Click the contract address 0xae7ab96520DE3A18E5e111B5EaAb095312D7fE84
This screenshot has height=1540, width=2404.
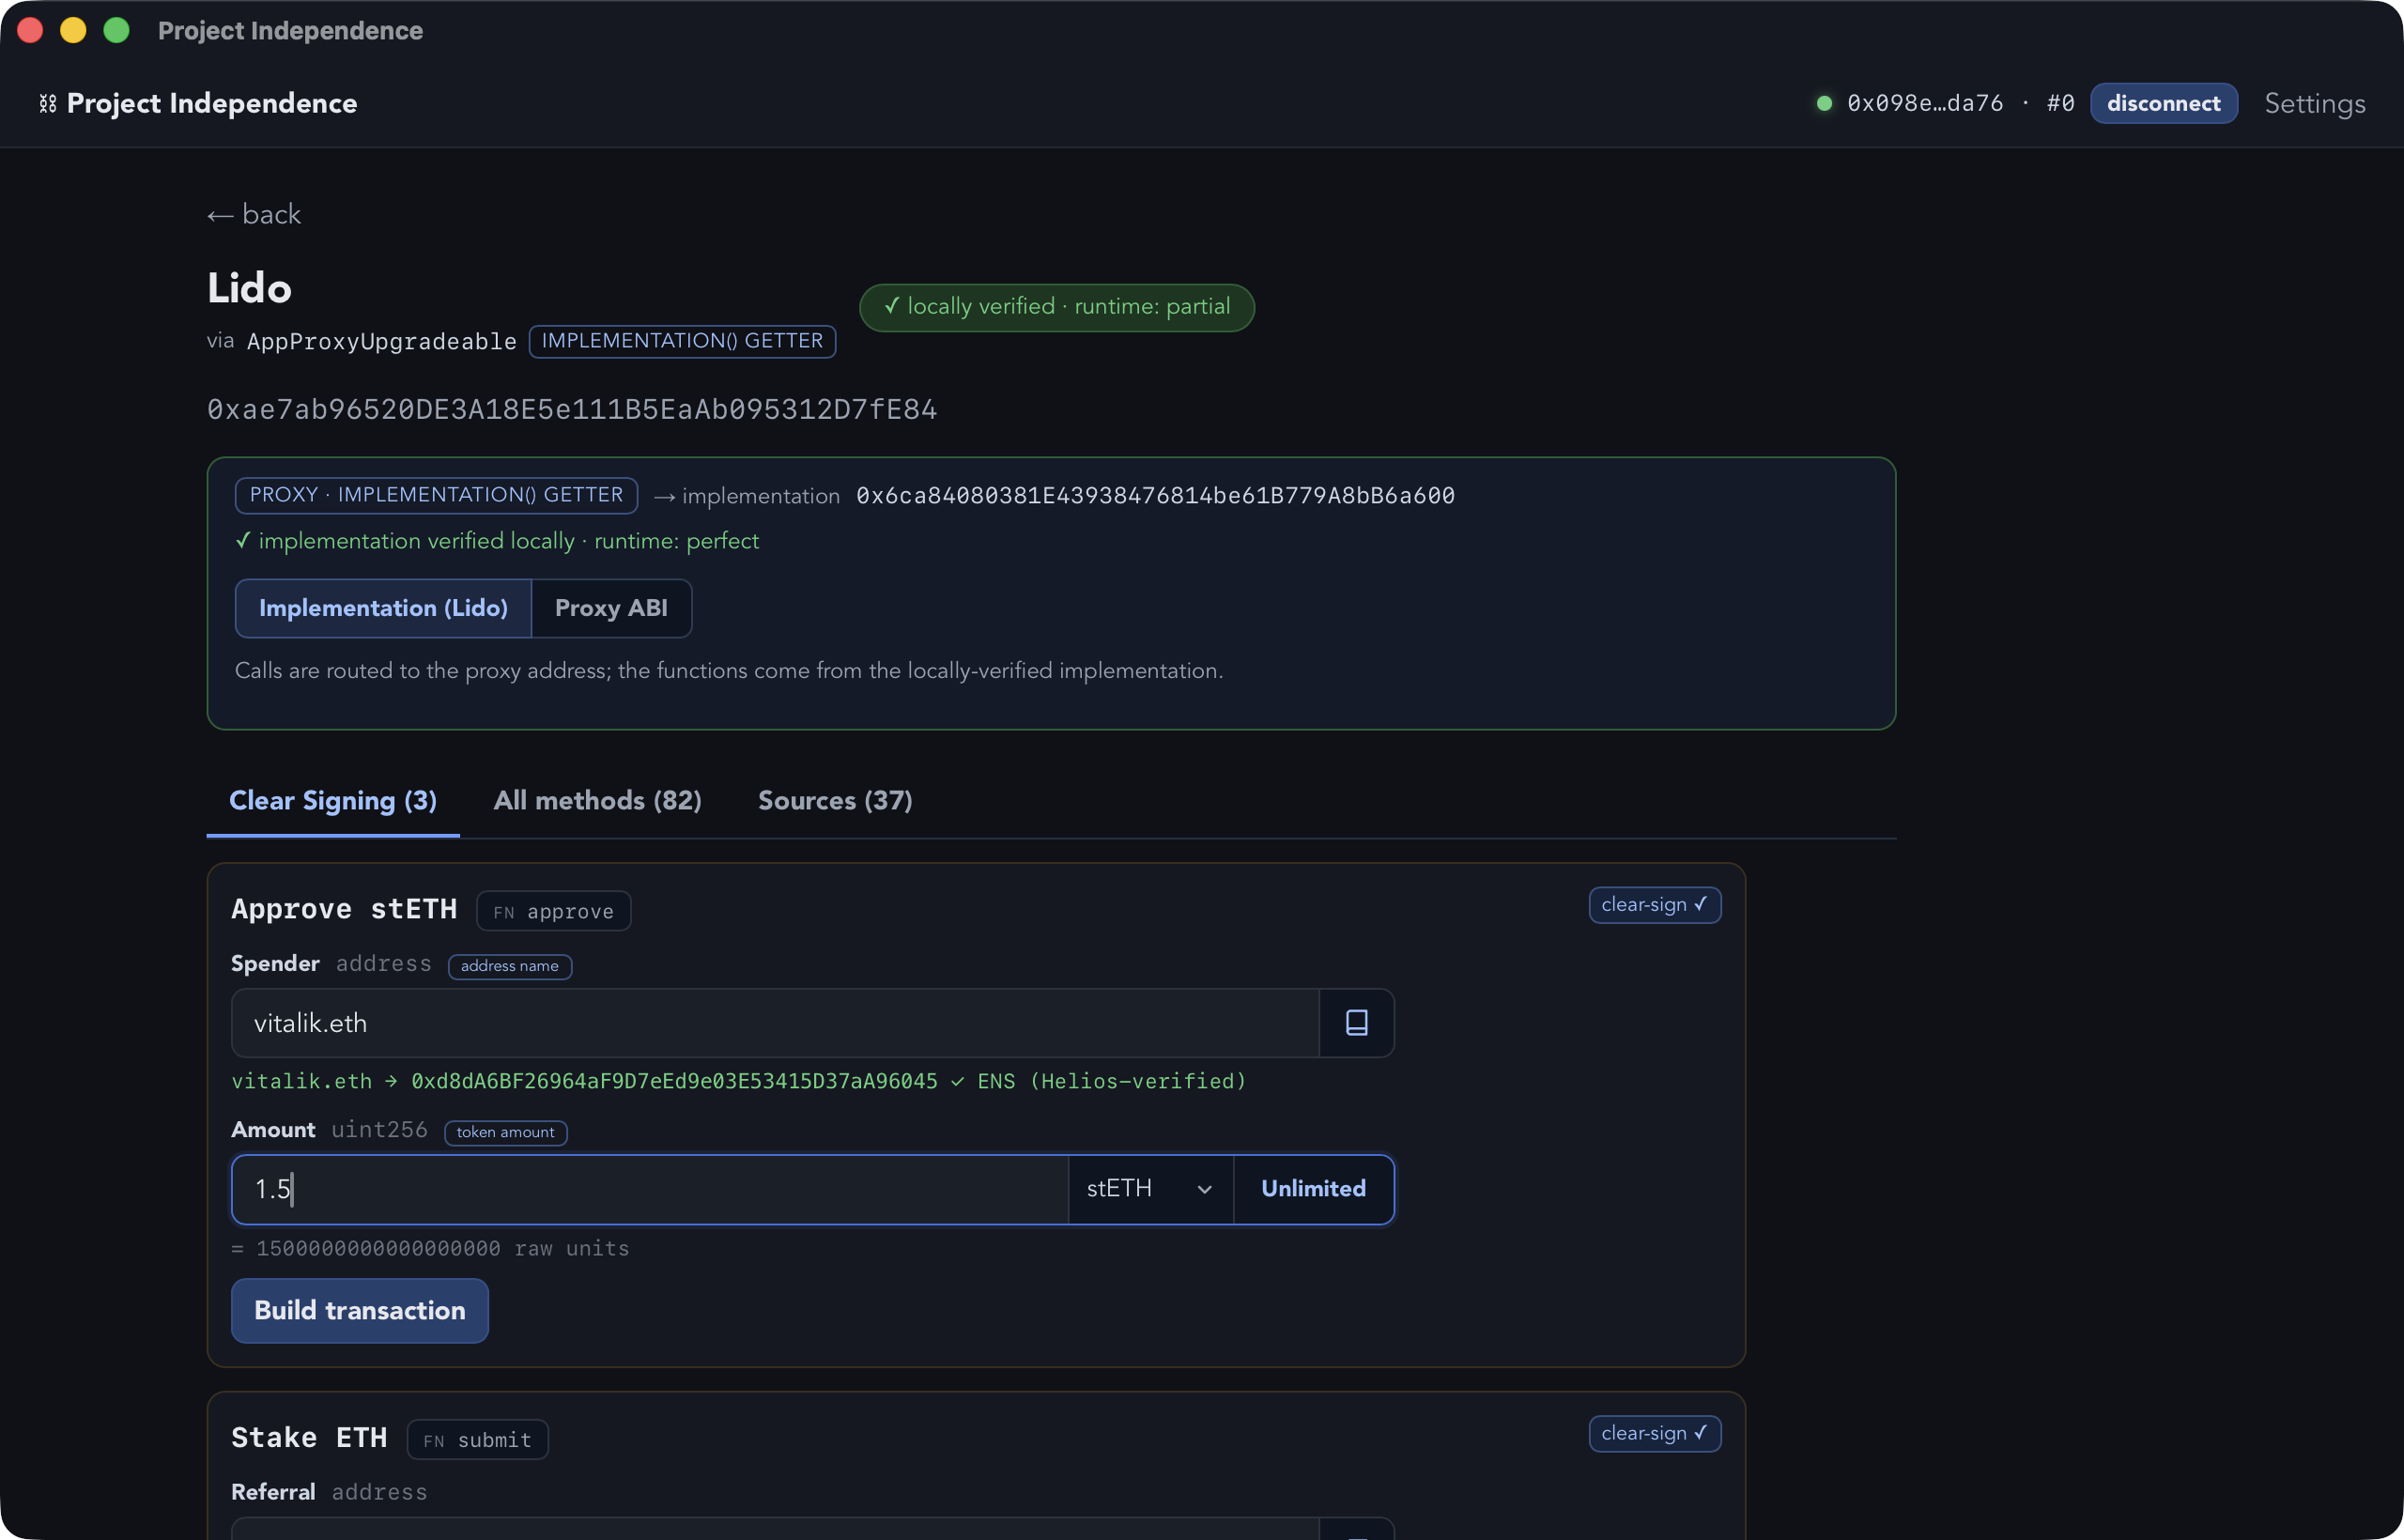572,409
